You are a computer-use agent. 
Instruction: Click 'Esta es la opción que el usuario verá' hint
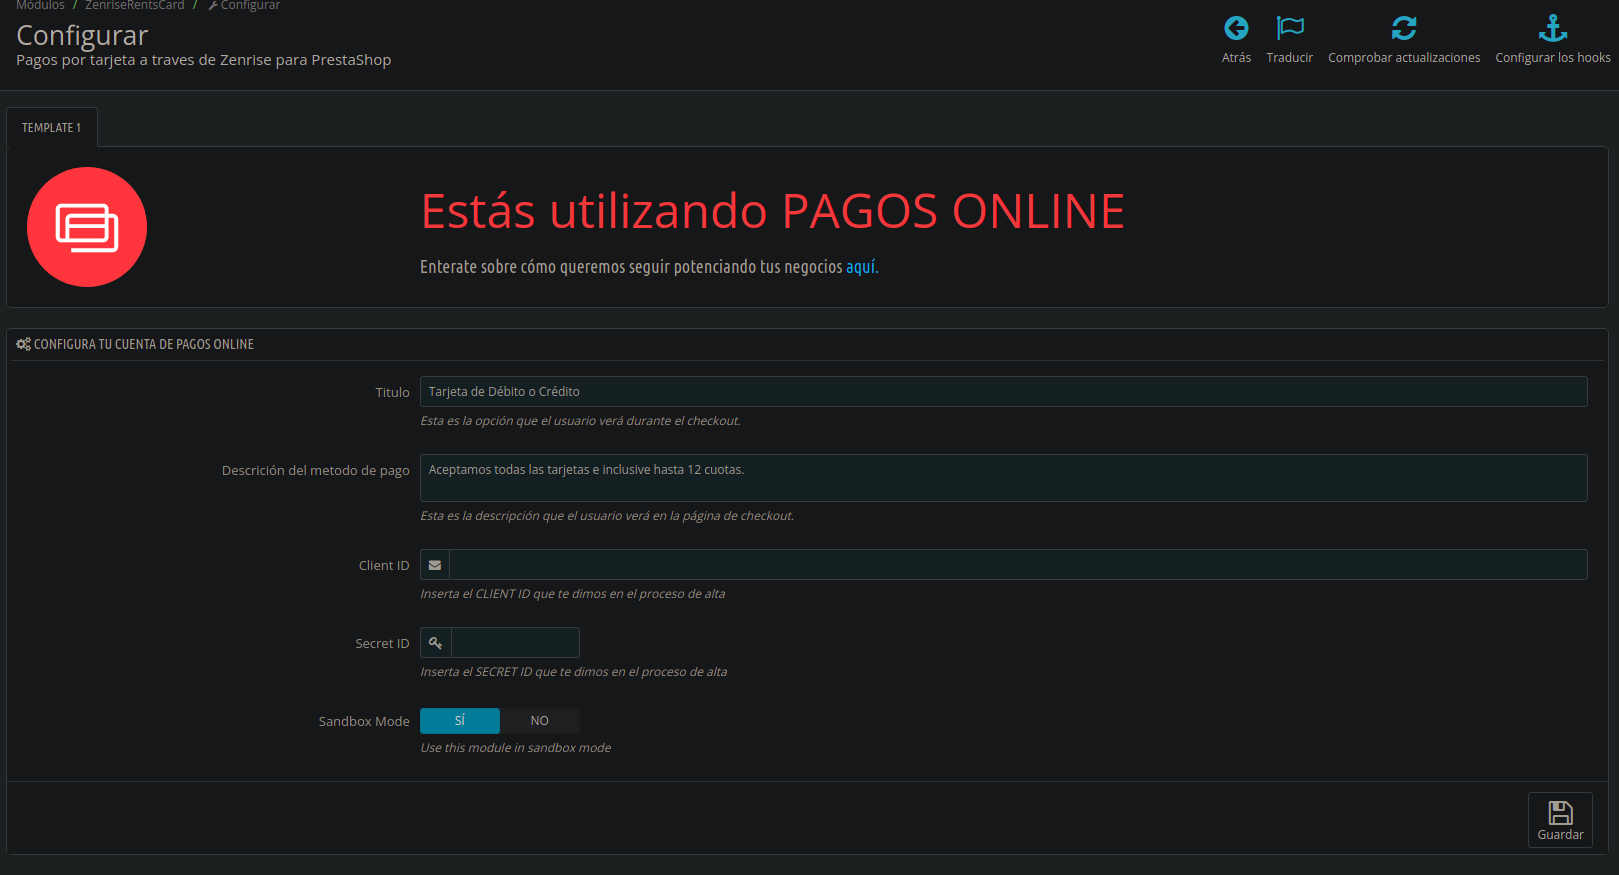click(581, 421)
